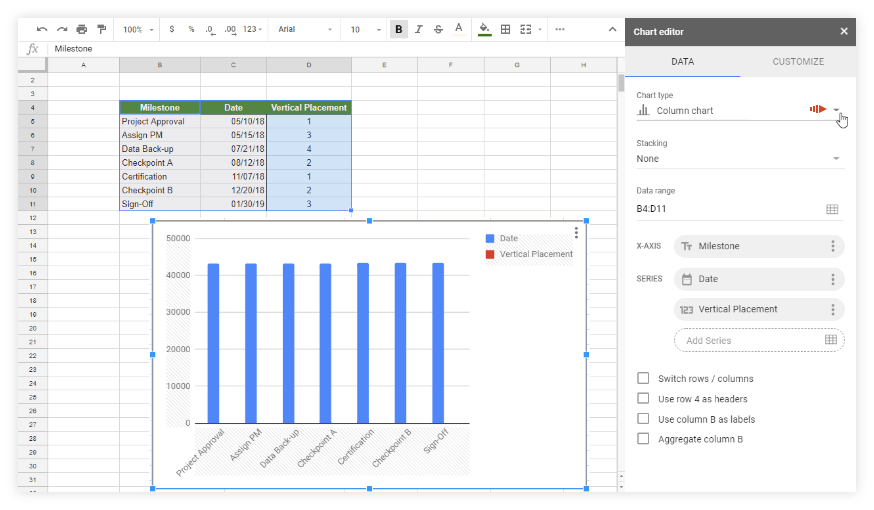Click the data range grid icon
Image resolution: width=874 pixels, height=510 pixels.
click(832, 209)
